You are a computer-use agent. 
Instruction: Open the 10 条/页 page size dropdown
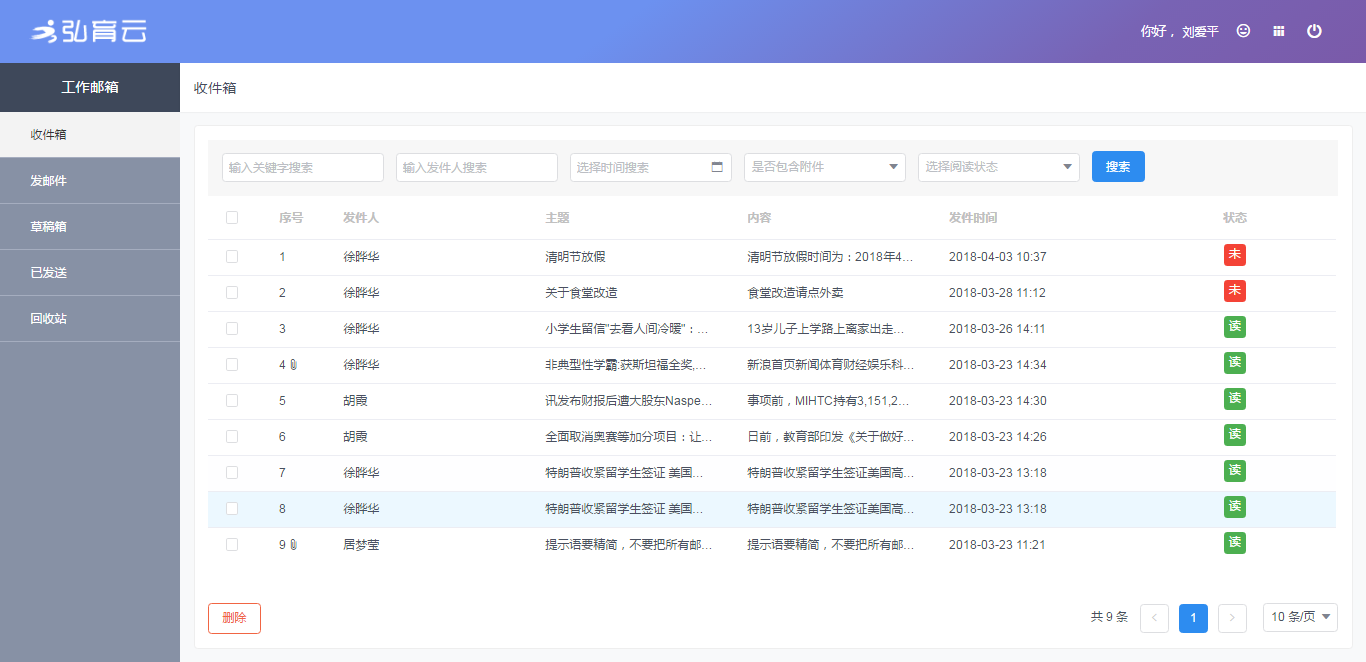(x=1299, y=618)
